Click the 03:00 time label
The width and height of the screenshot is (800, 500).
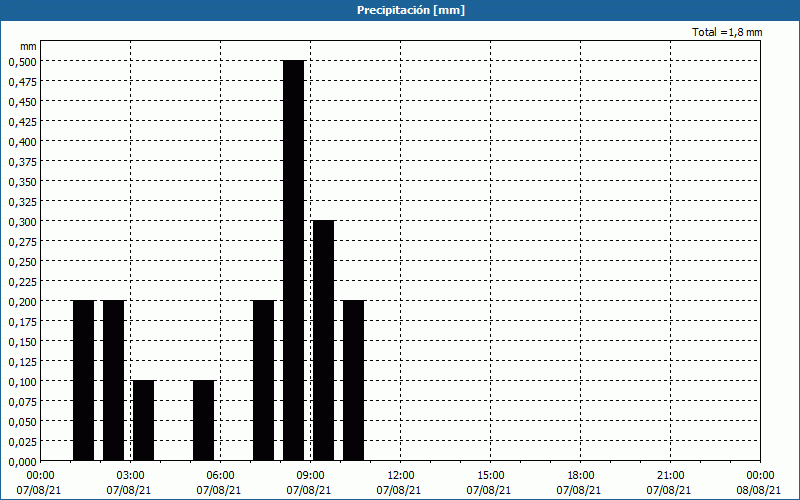[131, 476]
